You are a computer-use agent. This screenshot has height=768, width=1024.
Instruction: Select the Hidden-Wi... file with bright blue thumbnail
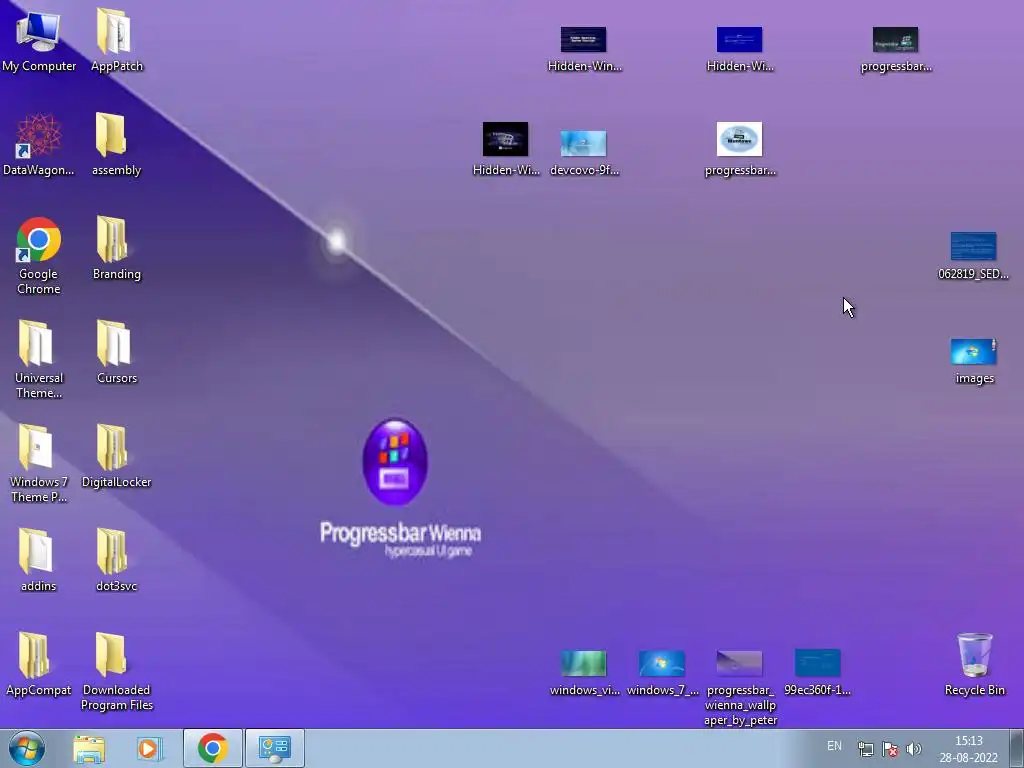tap(739, 49)
